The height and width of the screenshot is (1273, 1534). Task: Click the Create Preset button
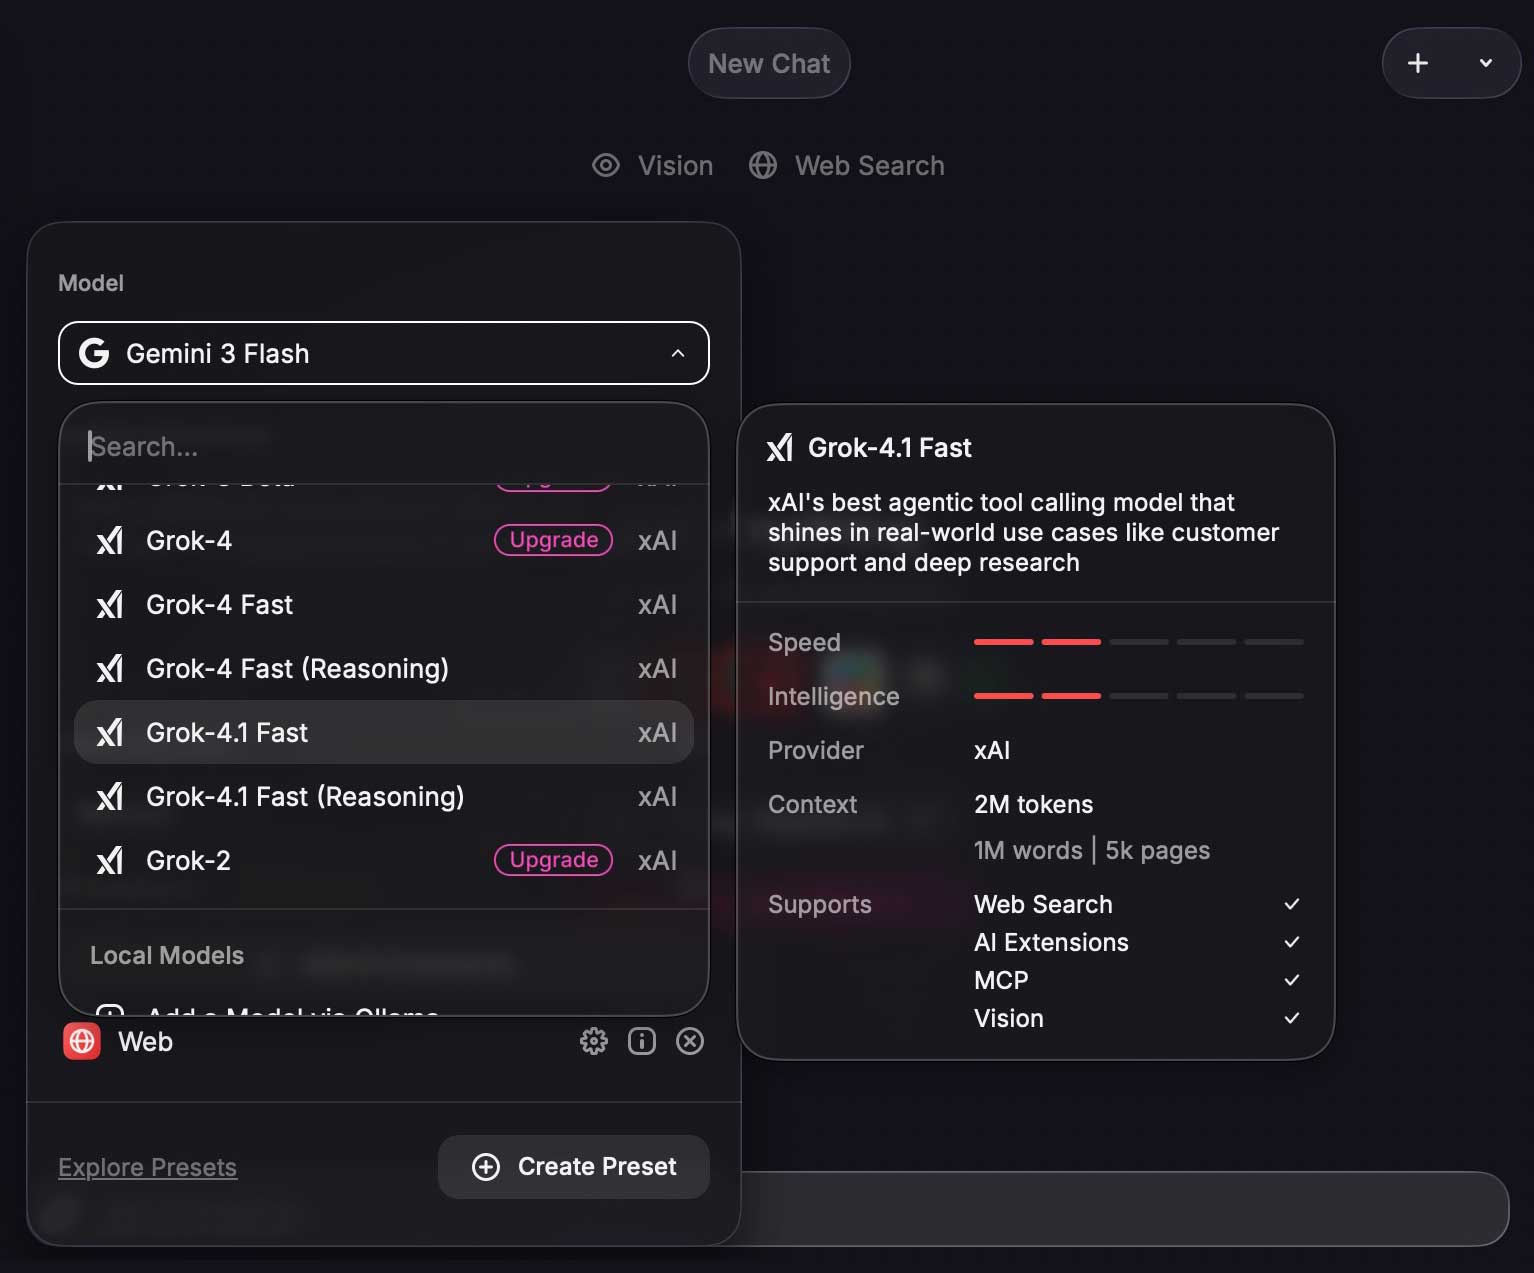pos(573,1166)
